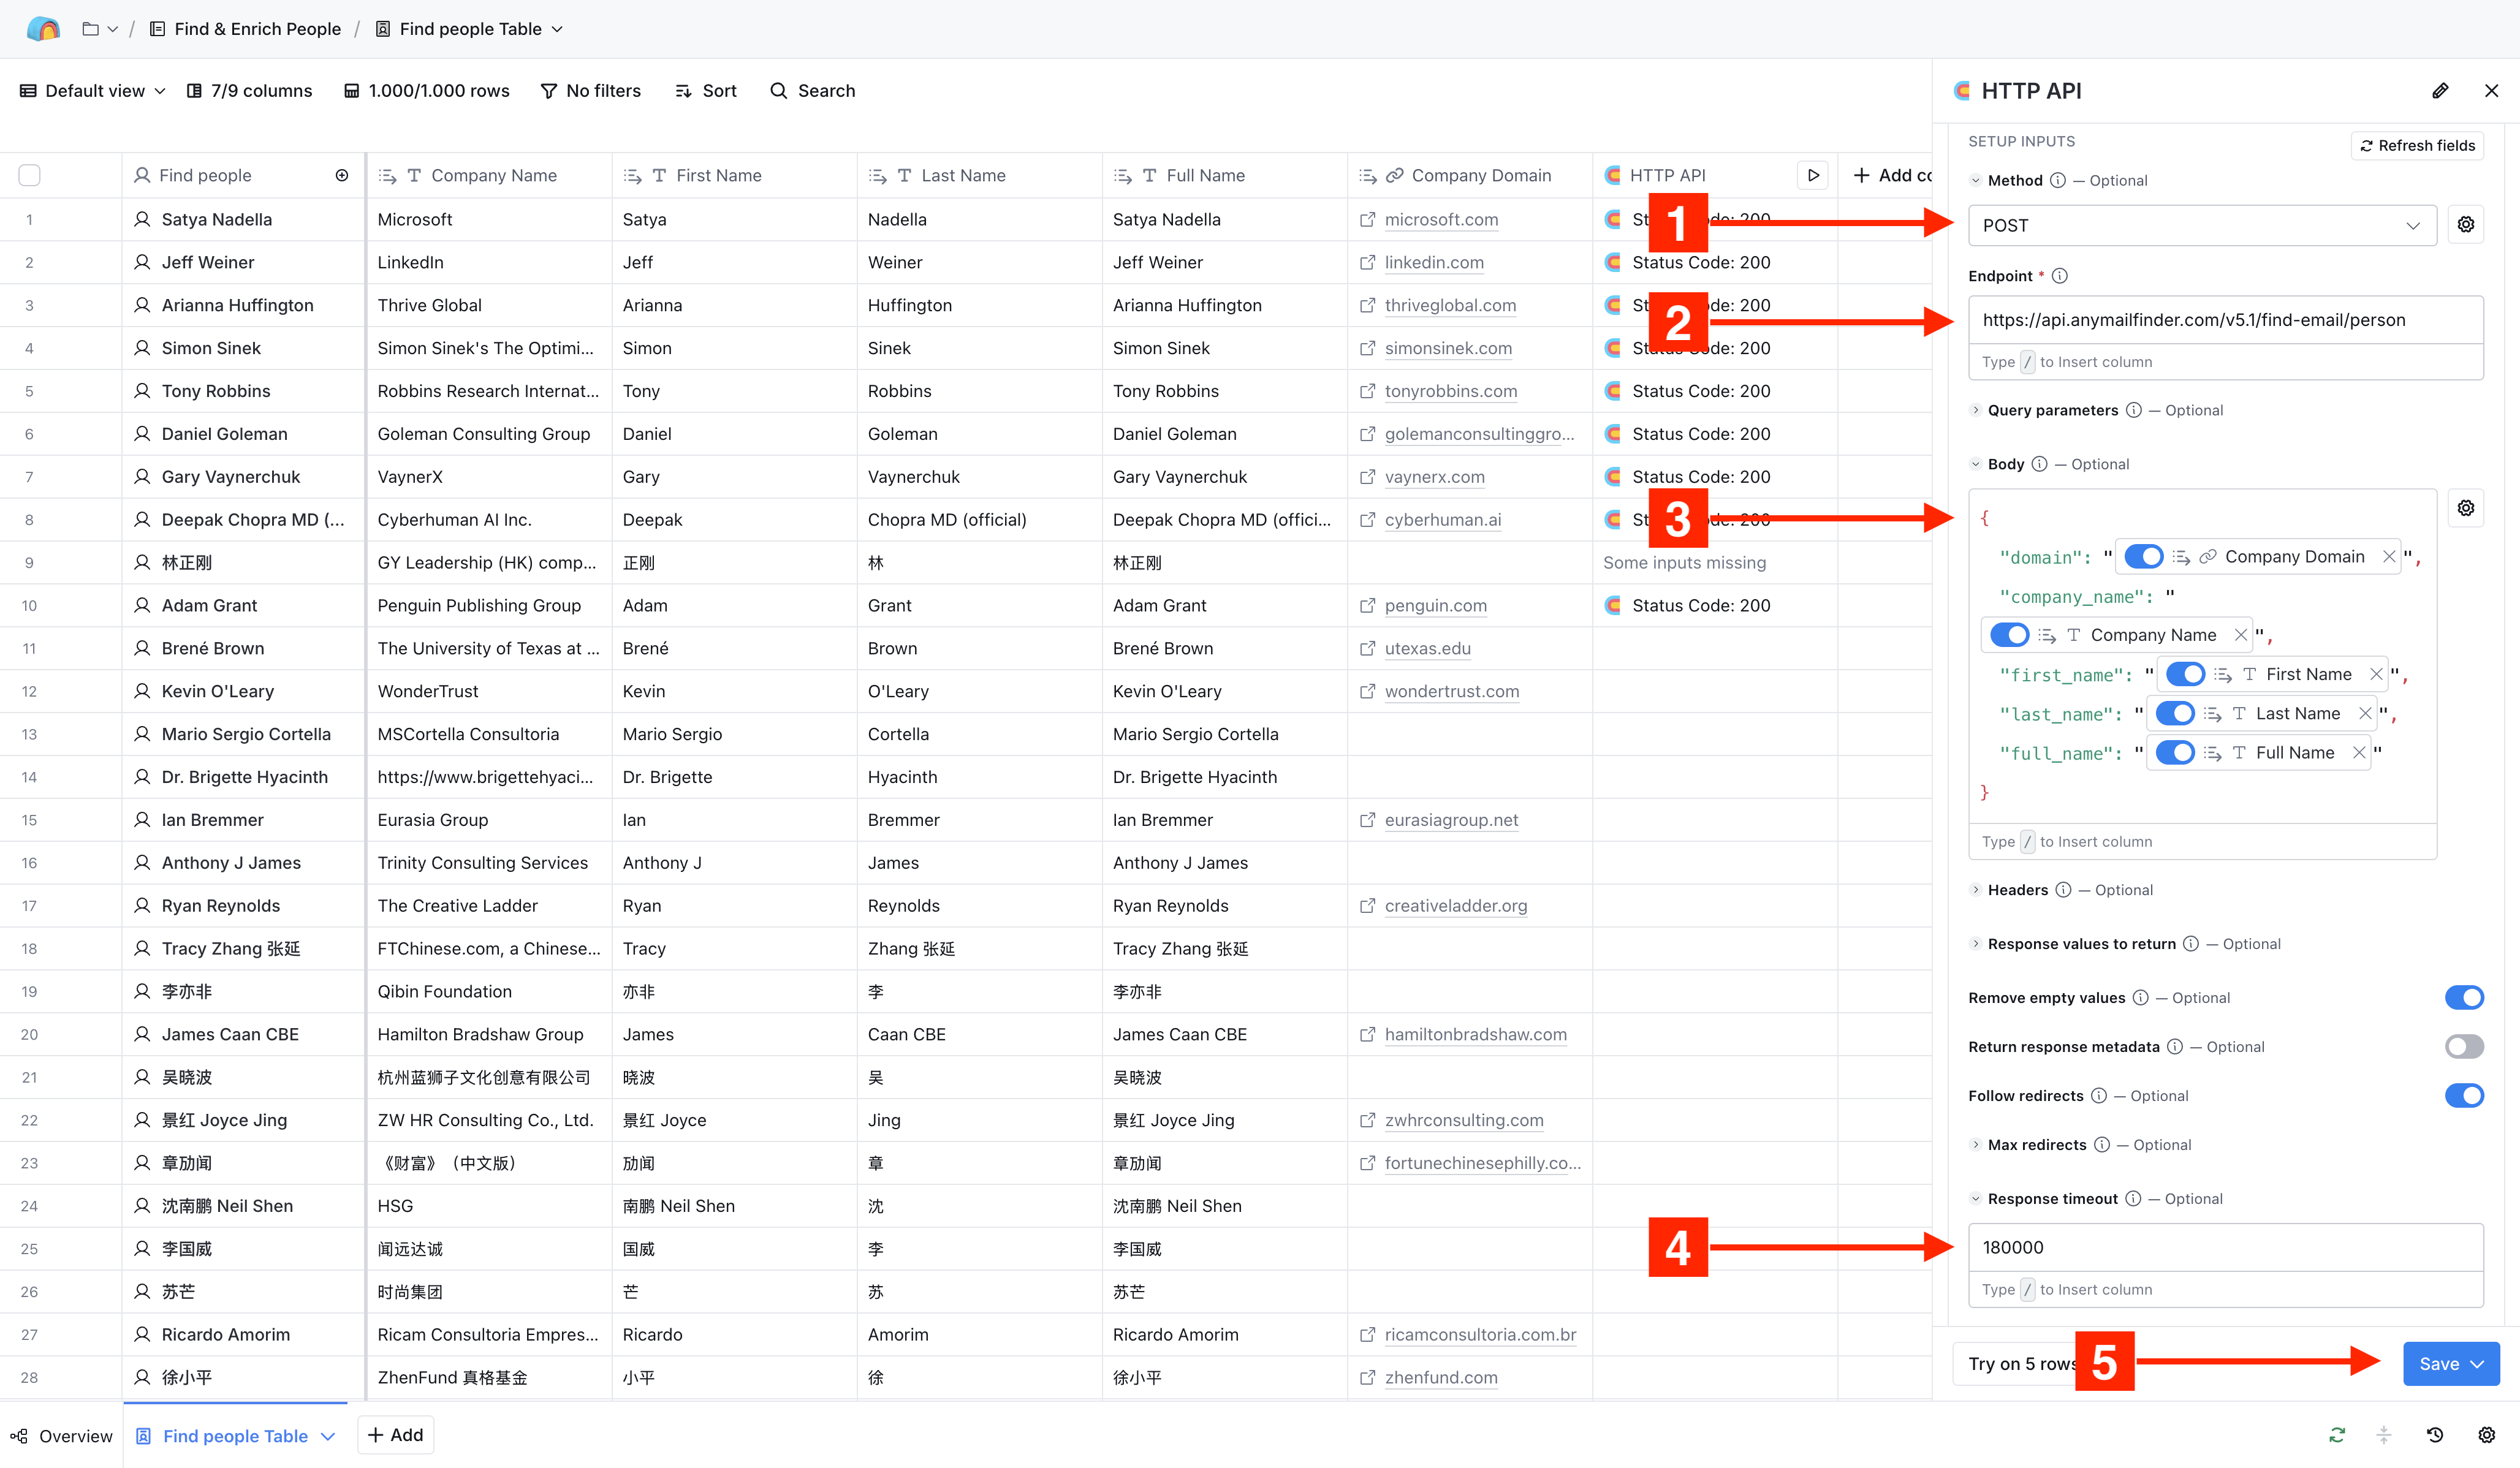
Task: Expand the Headers section
Action: [1975, 890]
